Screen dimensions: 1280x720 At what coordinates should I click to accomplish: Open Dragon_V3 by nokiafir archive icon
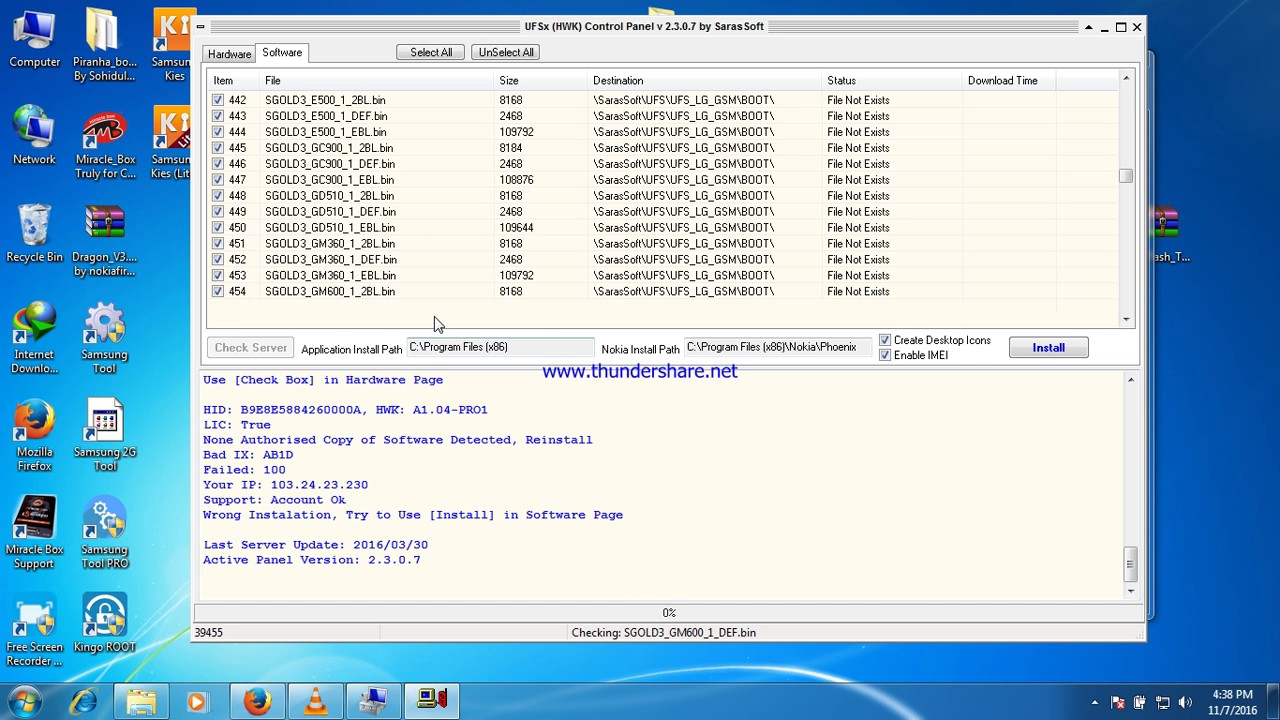coord(105,242)
